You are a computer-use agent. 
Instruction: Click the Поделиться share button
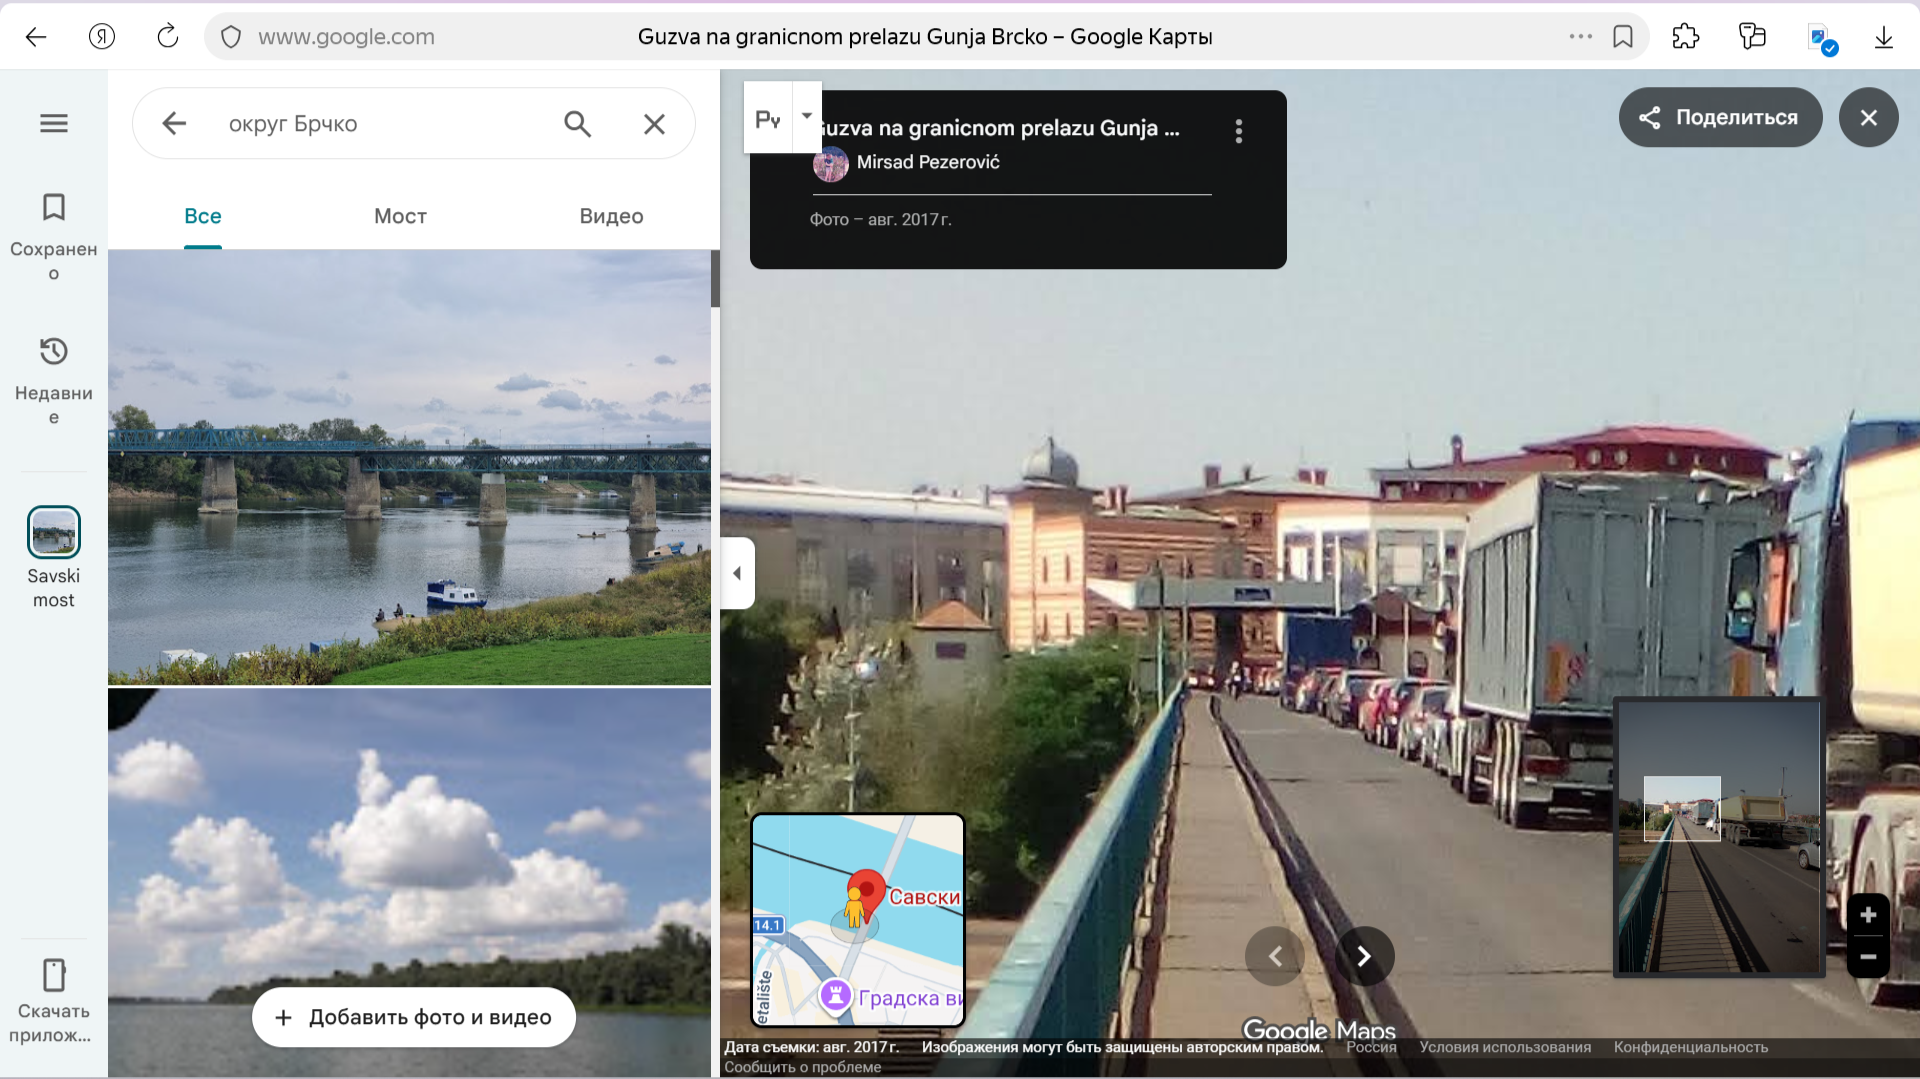[1720, 117]
